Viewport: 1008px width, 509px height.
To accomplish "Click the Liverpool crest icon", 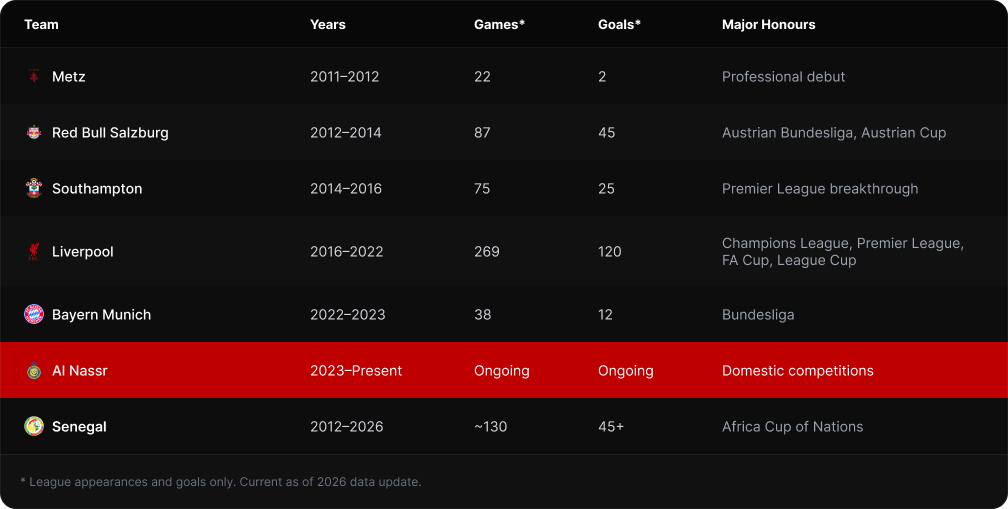I will click(x=33, y=251).
